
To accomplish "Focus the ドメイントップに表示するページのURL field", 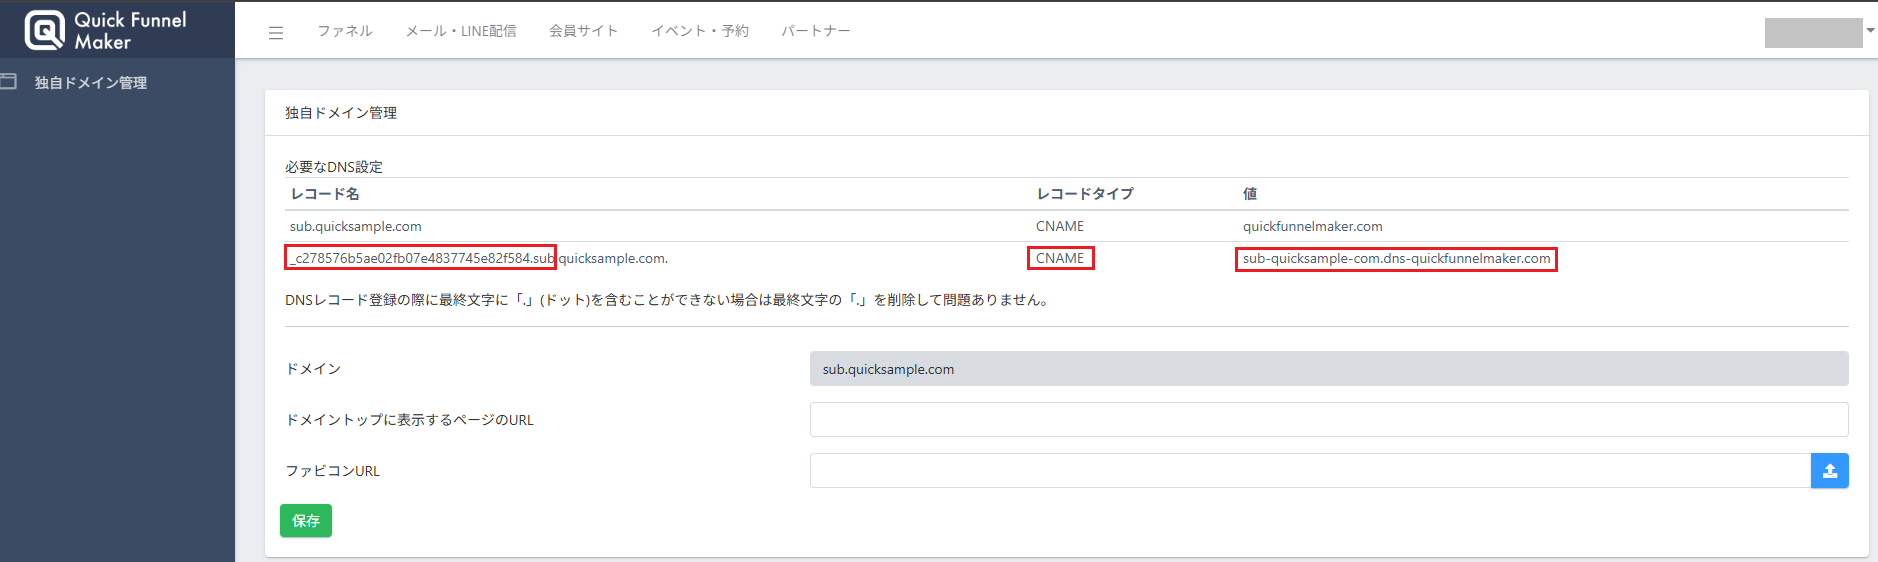I will point(1328,420).
